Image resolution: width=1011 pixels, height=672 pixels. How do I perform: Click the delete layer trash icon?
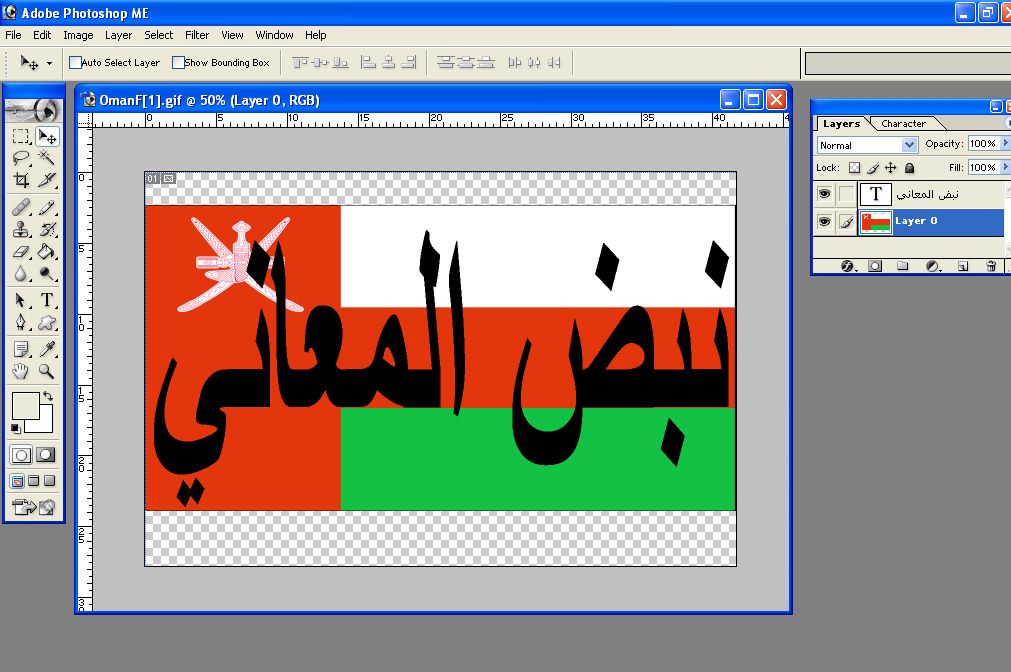tap(991, 266)
